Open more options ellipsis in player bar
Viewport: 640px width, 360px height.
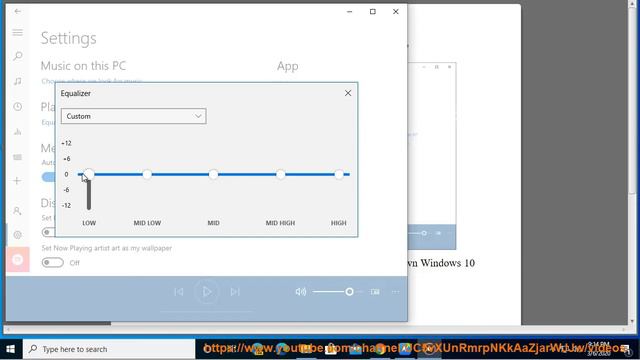(396, 292)
